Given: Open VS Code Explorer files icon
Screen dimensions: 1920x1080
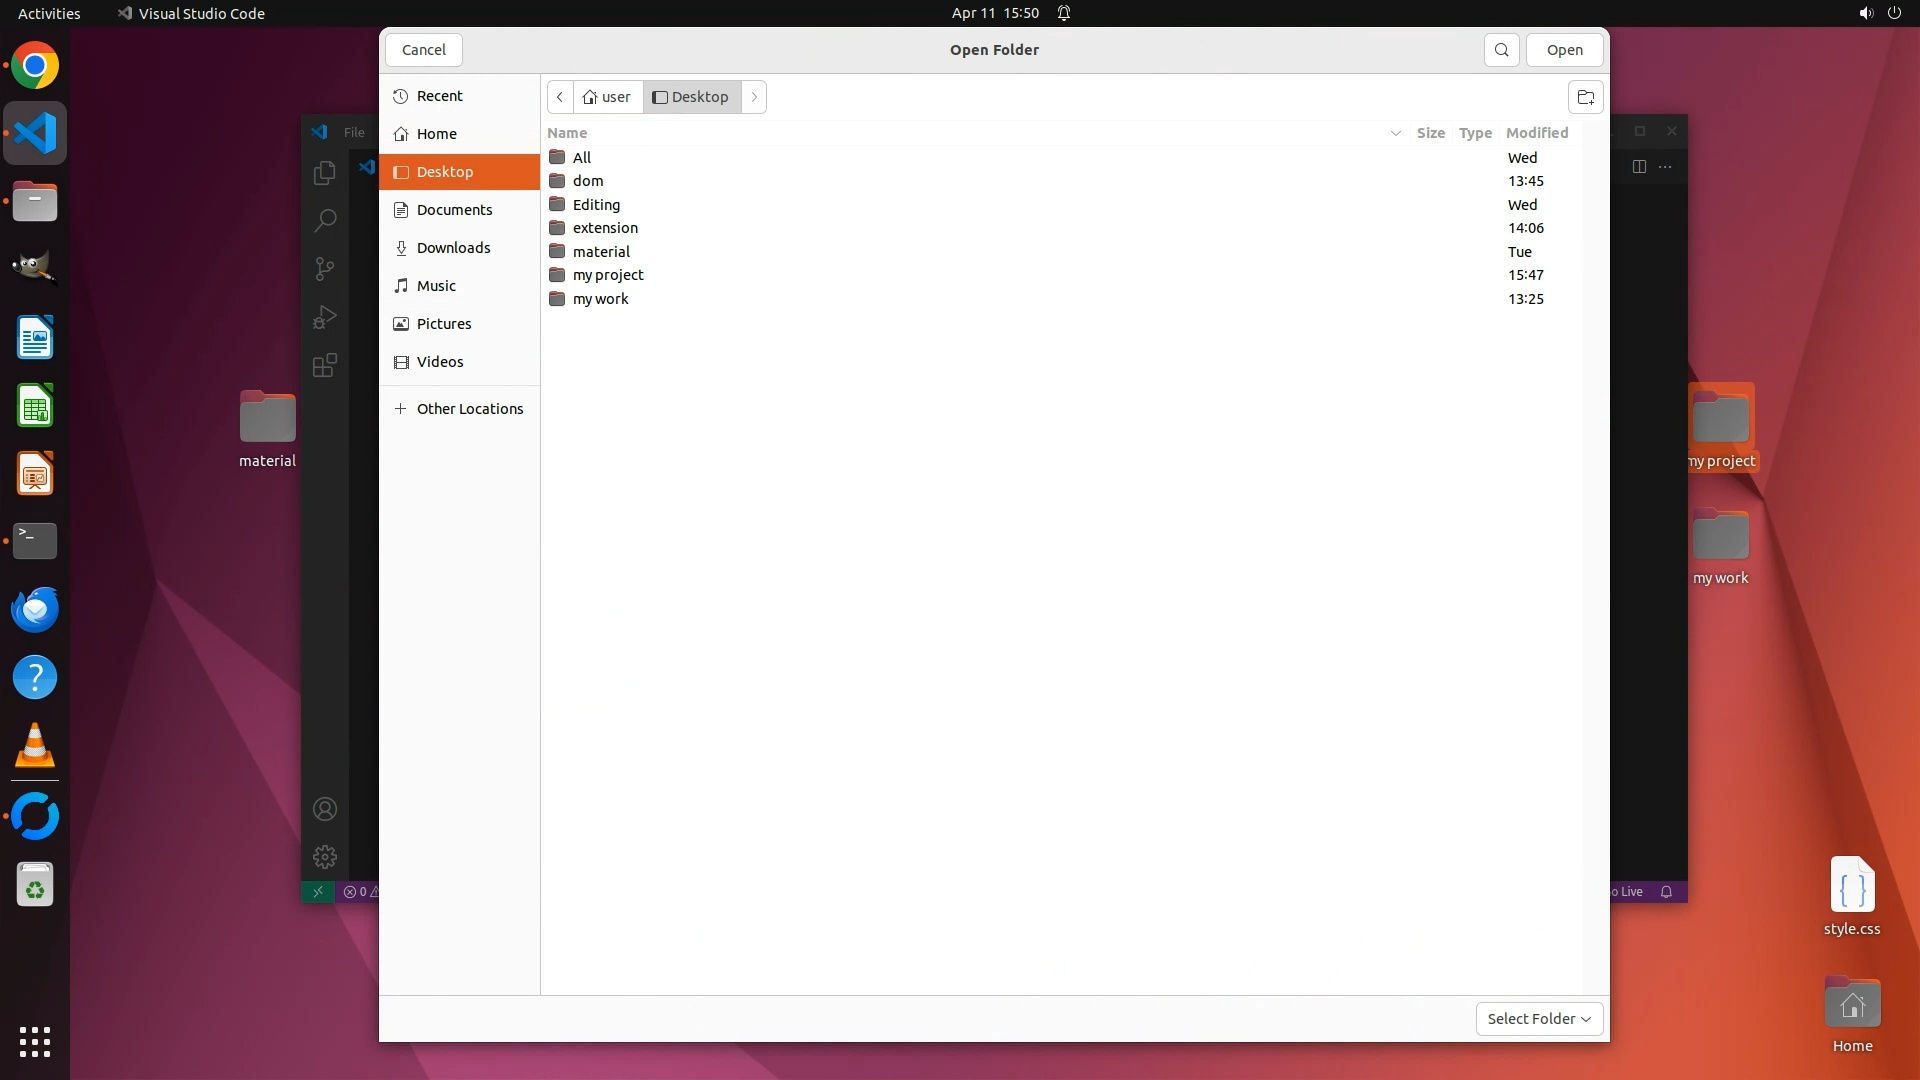Looking at the screenshot, I should pos(325,173).
